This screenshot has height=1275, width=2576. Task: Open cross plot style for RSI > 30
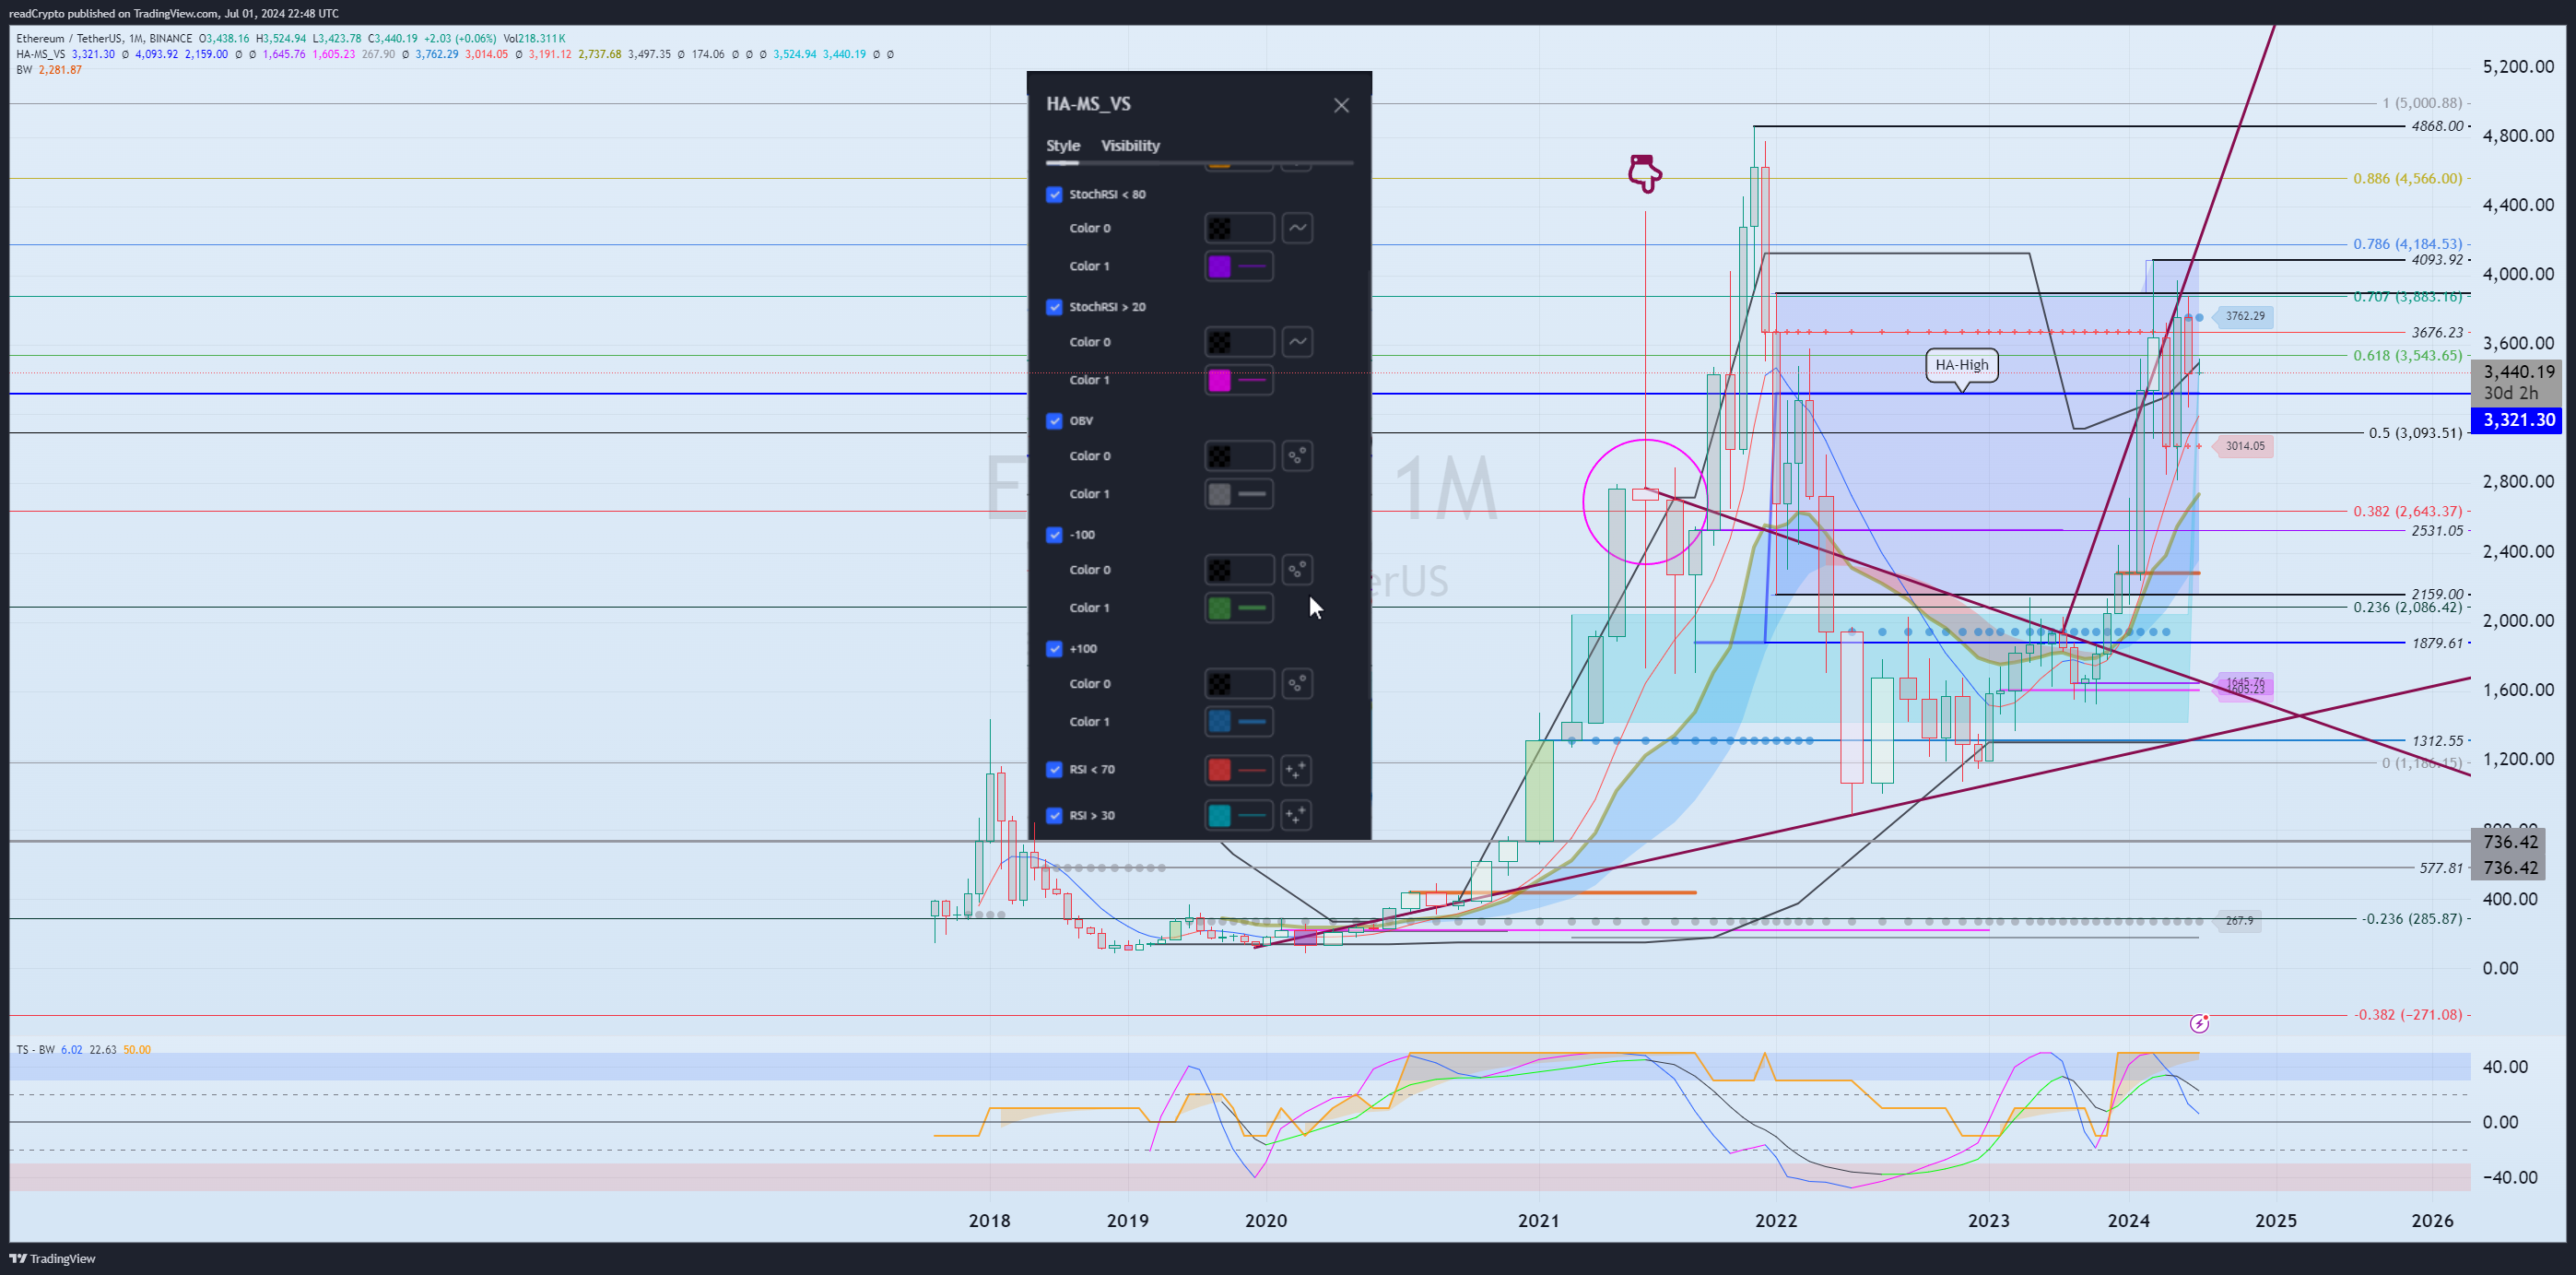1296,815
